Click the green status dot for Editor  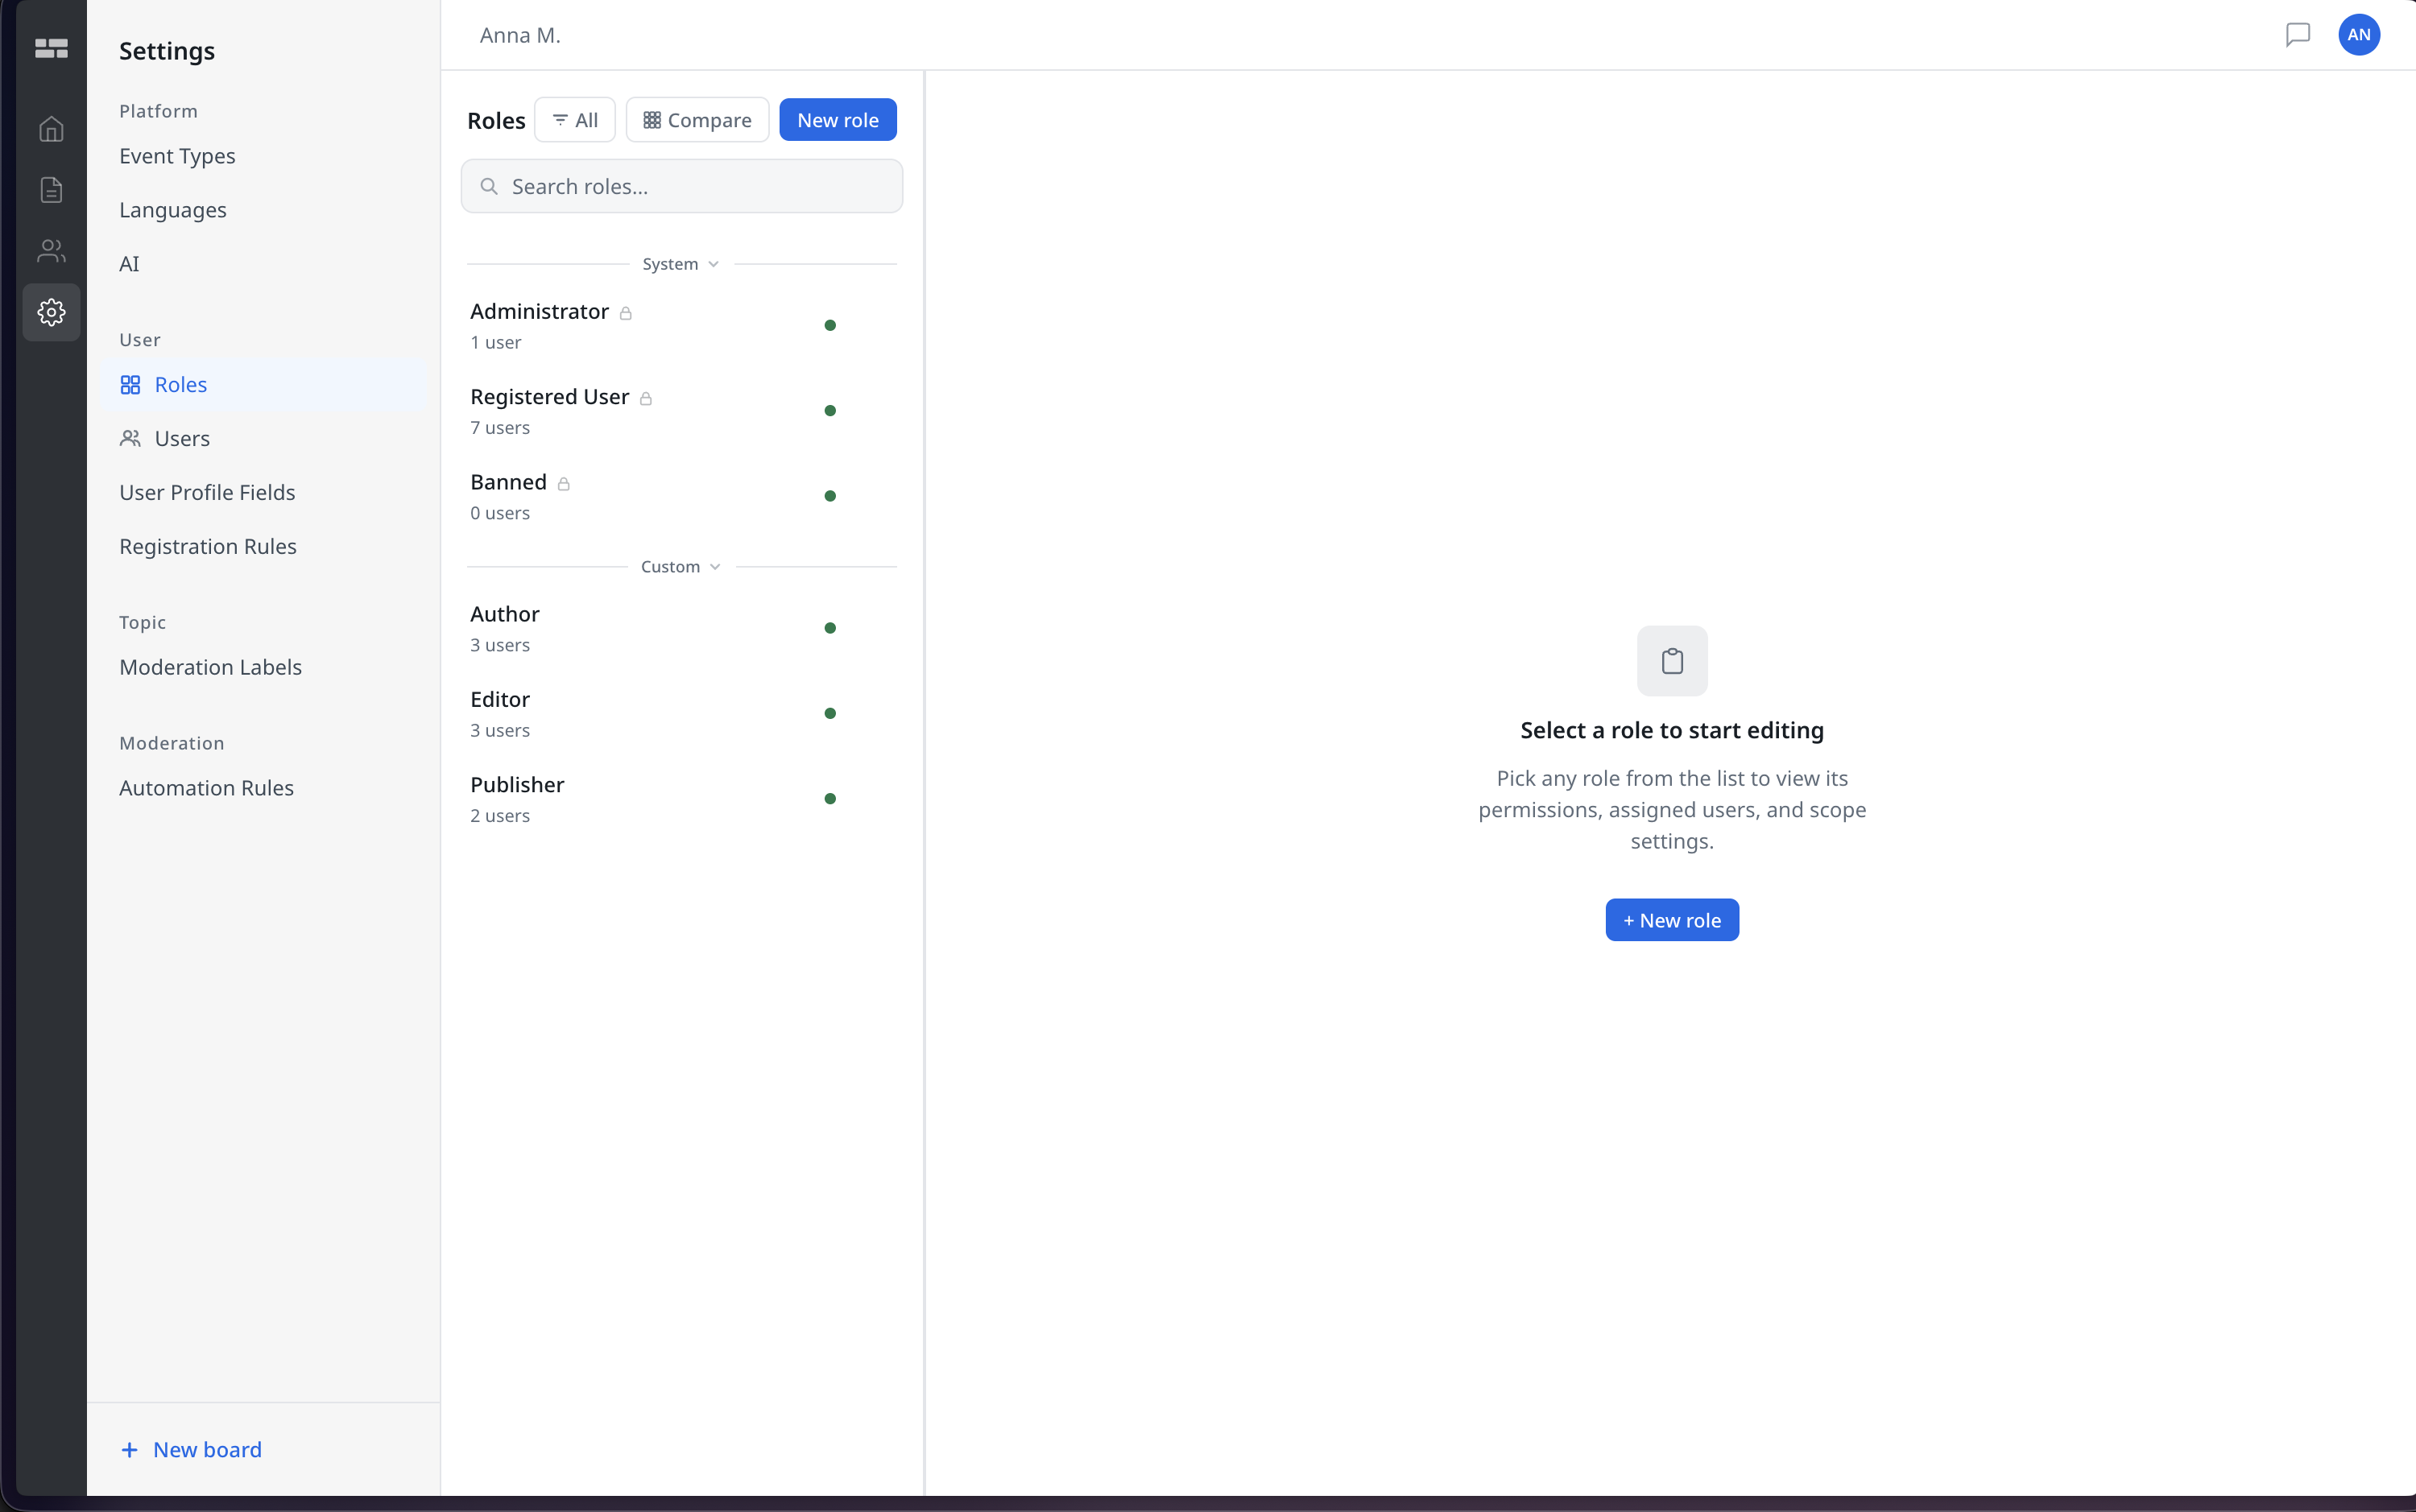830,713
